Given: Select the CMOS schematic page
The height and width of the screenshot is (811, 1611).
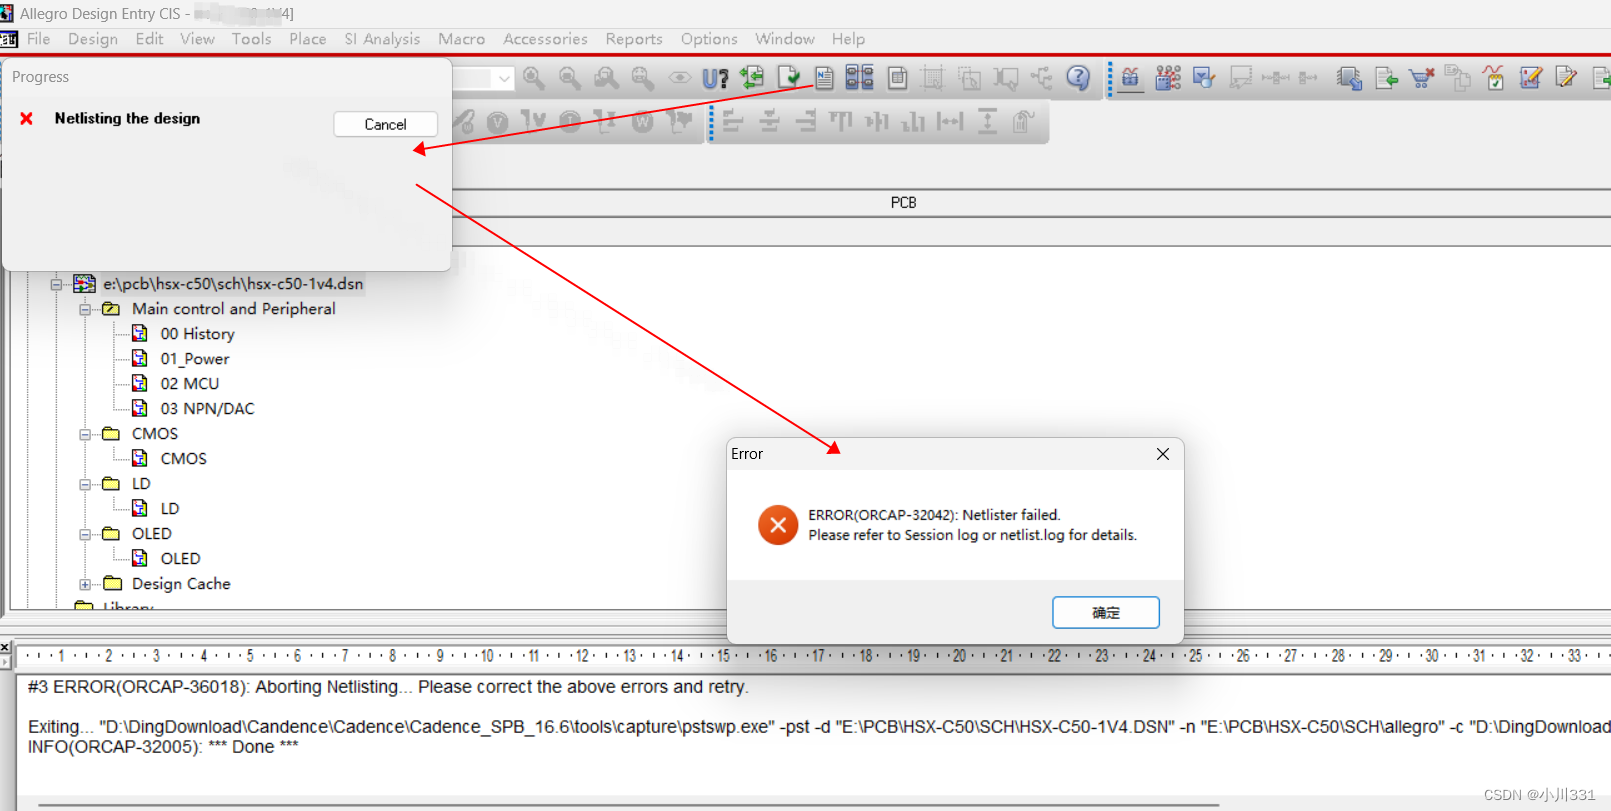Looking at the screenshot, I should tap(184, 459).
